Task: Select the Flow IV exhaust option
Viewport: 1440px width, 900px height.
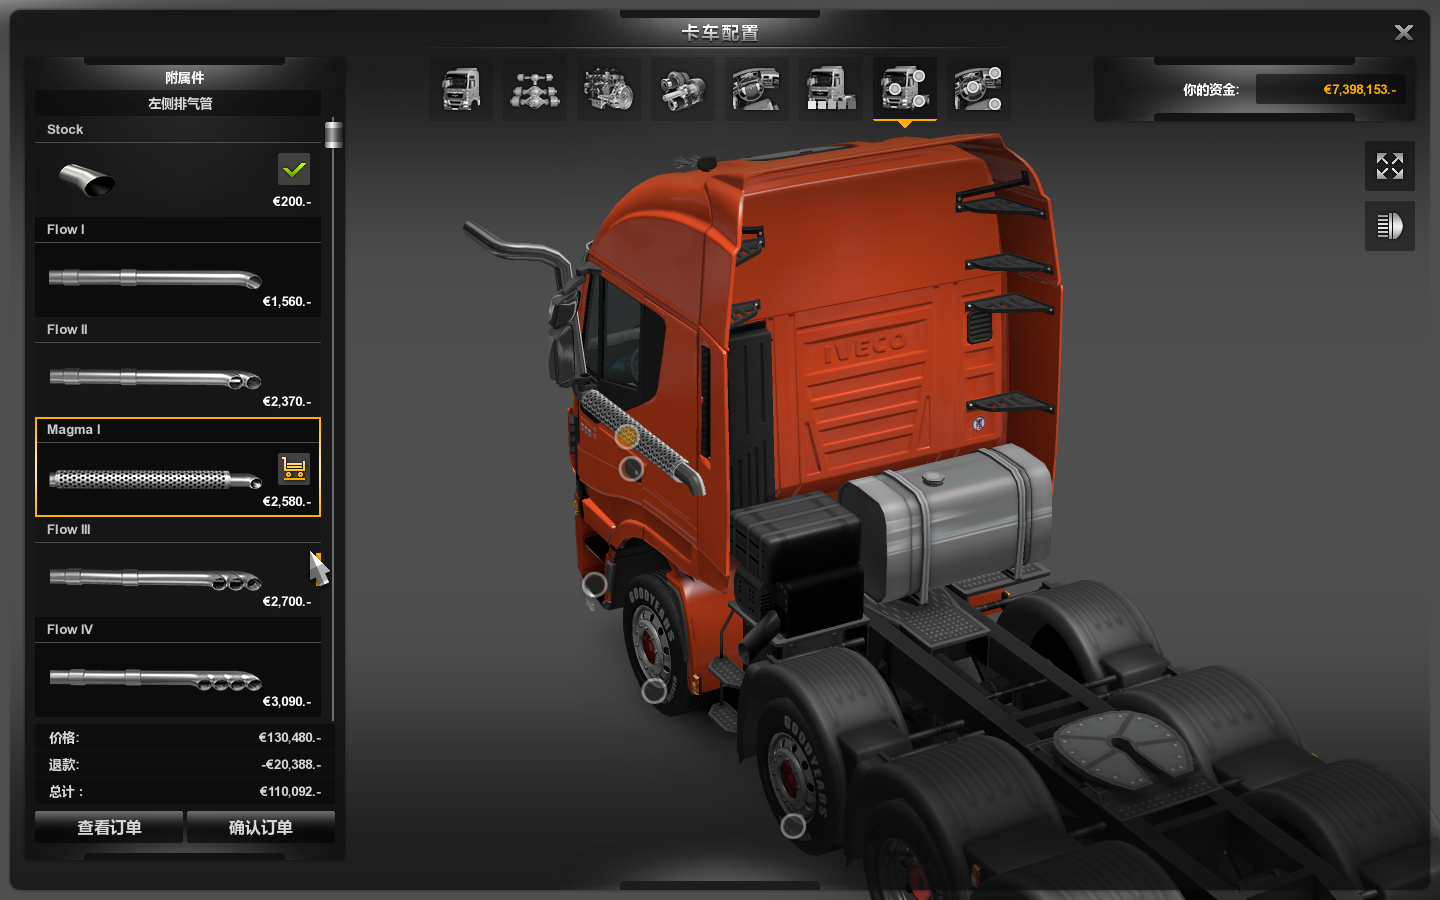Action: pos(178,679)
